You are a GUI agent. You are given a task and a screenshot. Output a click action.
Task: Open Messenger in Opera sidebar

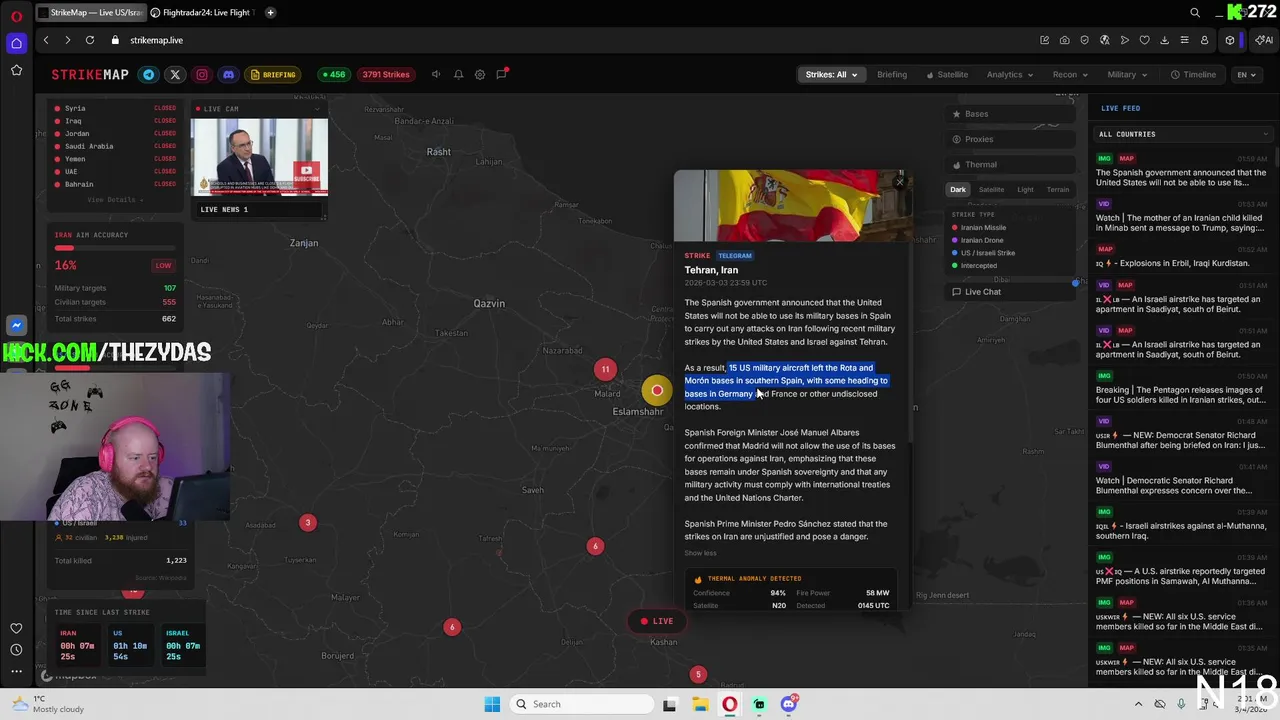point(16,325)
